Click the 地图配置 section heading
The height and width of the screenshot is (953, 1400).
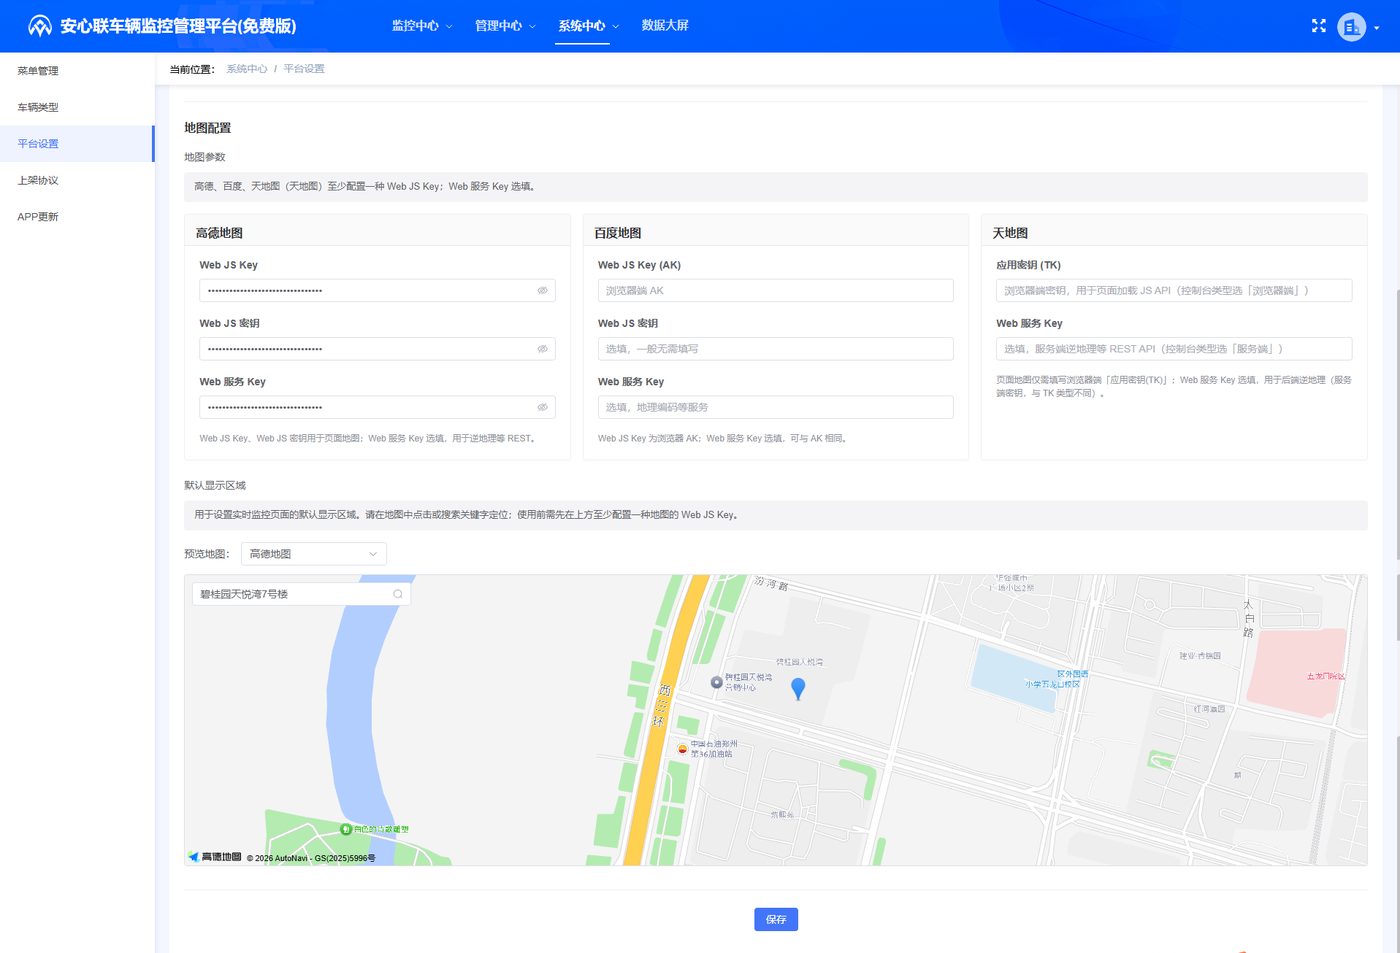(208, 128)
